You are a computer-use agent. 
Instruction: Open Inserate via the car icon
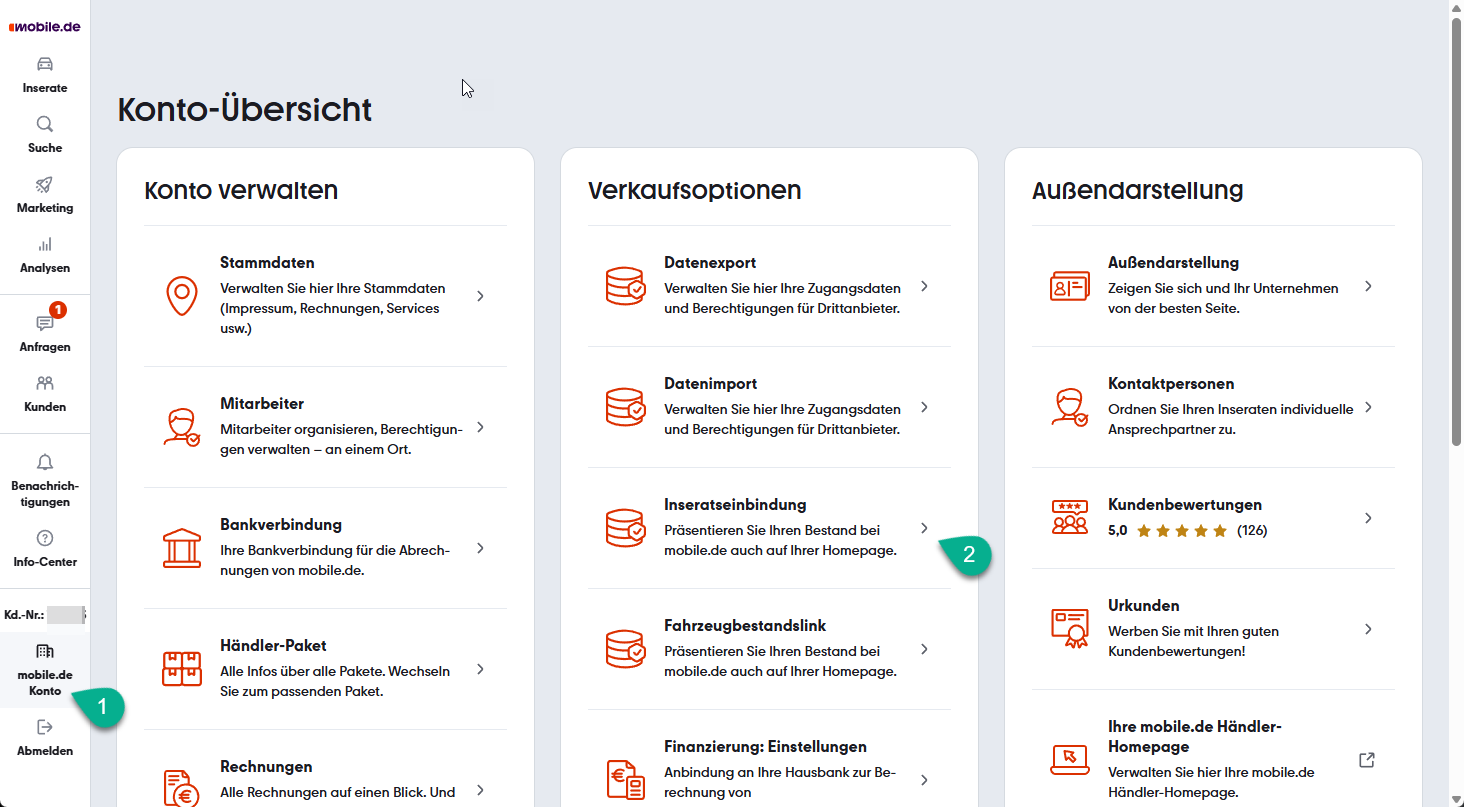pyautogui.click(x=45, y=65)
